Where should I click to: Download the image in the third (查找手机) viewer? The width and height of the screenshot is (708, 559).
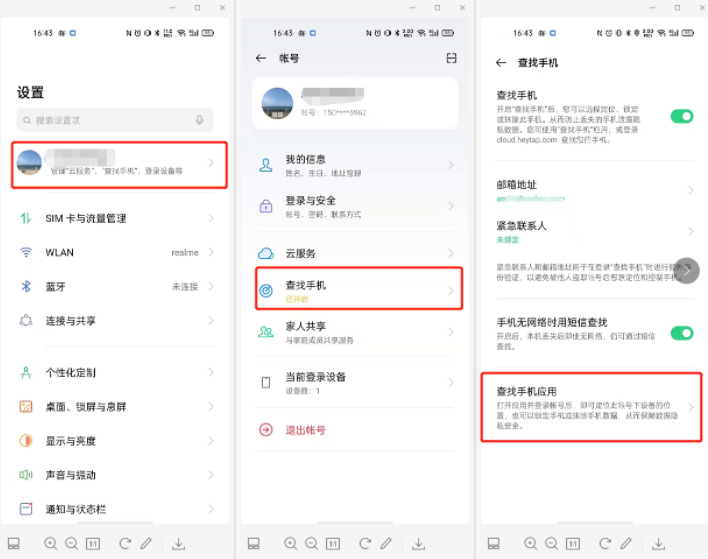tap(658, 544)
